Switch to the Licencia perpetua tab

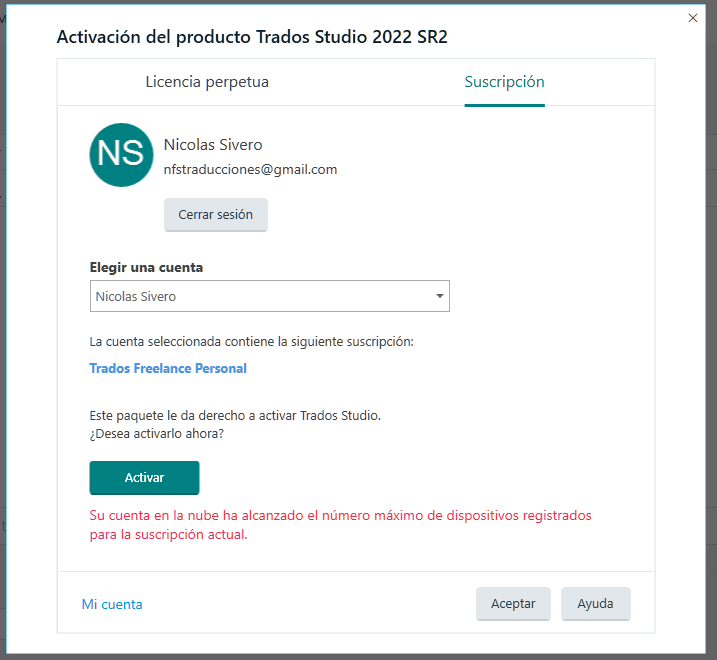[x=207, y=82]
